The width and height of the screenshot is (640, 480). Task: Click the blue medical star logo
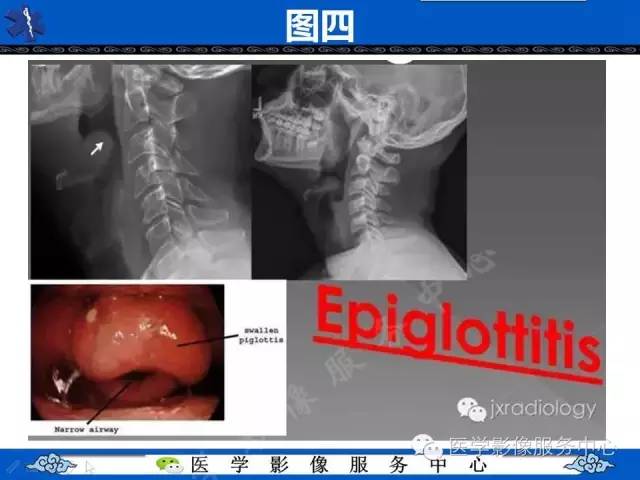(x=24, y=24)
